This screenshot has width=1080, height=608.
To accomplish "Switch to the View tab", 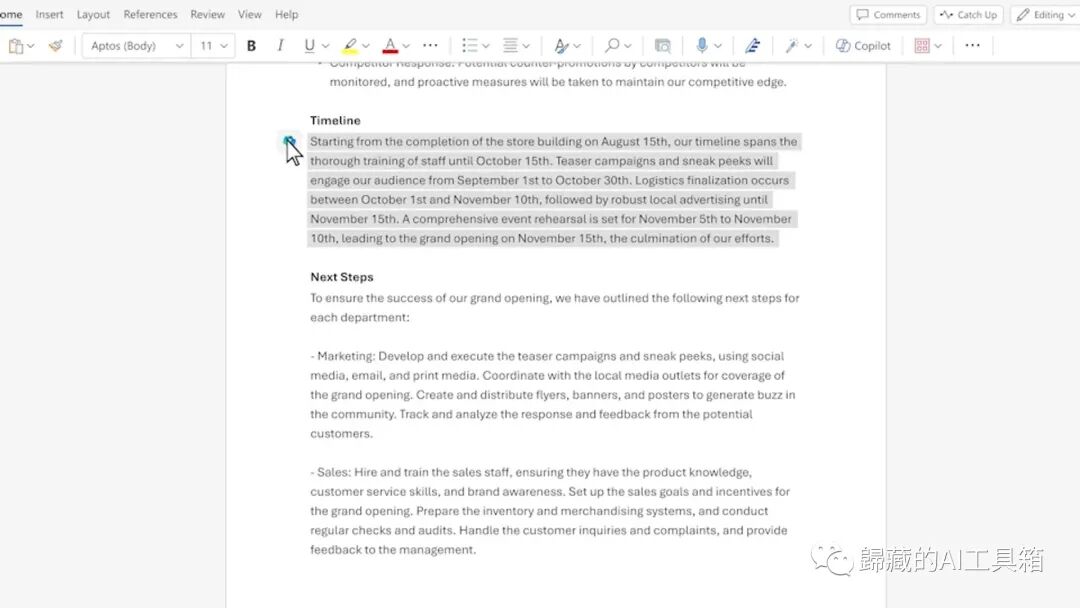I will (x=249, y=14).
